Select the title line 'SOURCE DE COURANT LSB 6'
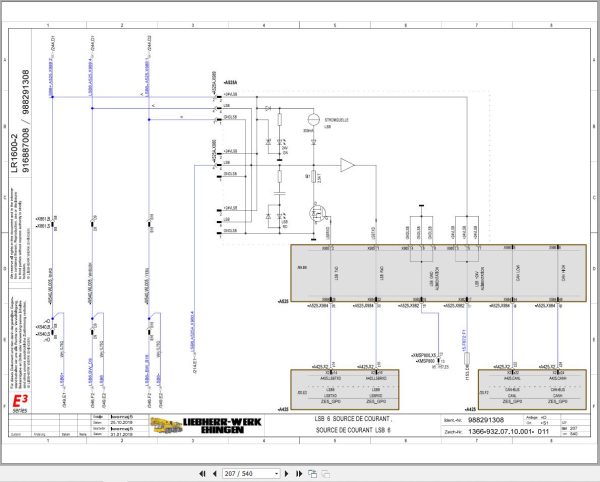600x482 pixels. point(353,430)
